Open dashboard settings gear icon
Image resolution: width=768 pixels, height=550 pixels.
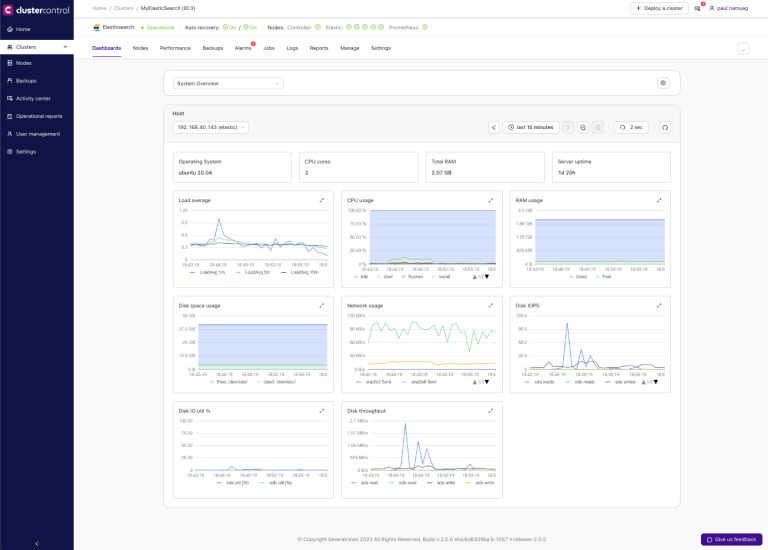point(662,83)
